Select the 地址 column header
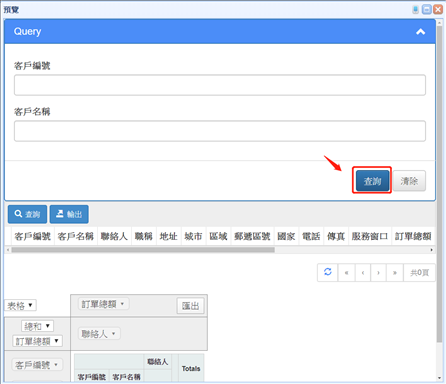446x384 pixels. (168, 236)
